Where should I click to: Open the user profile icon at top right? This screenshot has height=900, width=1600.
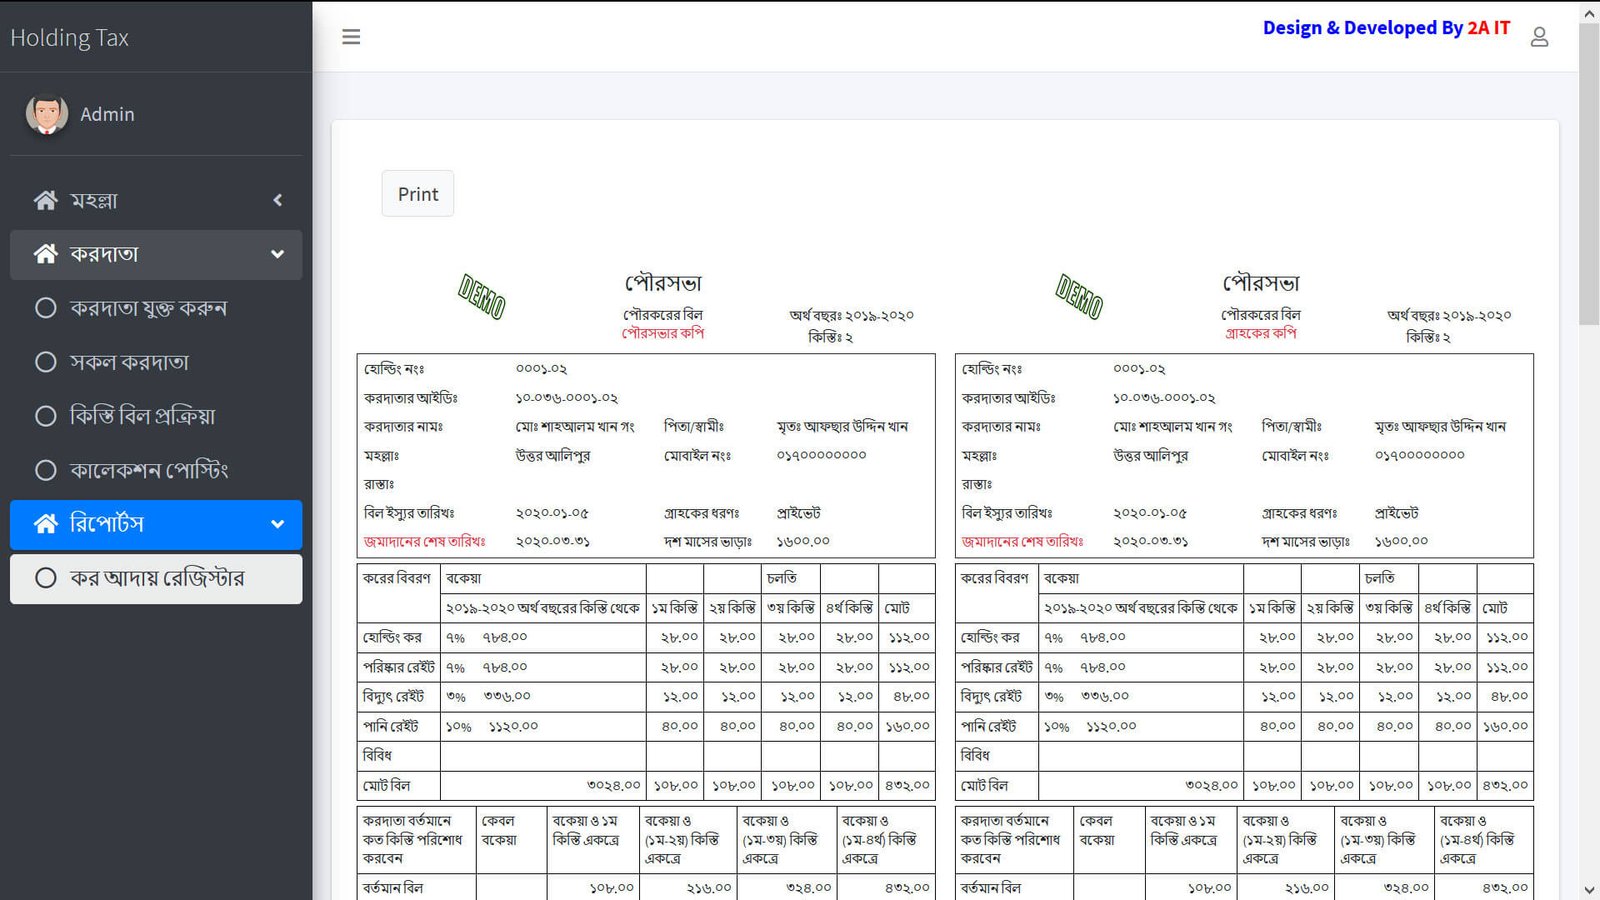[x=1539, y=37]
